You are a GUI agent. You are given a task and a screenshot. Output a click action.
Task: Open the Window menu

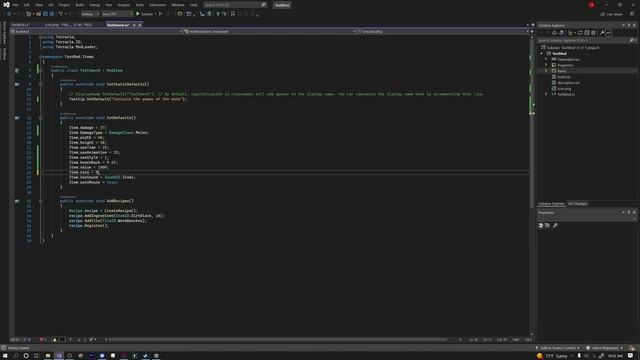[x=178, y=5]
